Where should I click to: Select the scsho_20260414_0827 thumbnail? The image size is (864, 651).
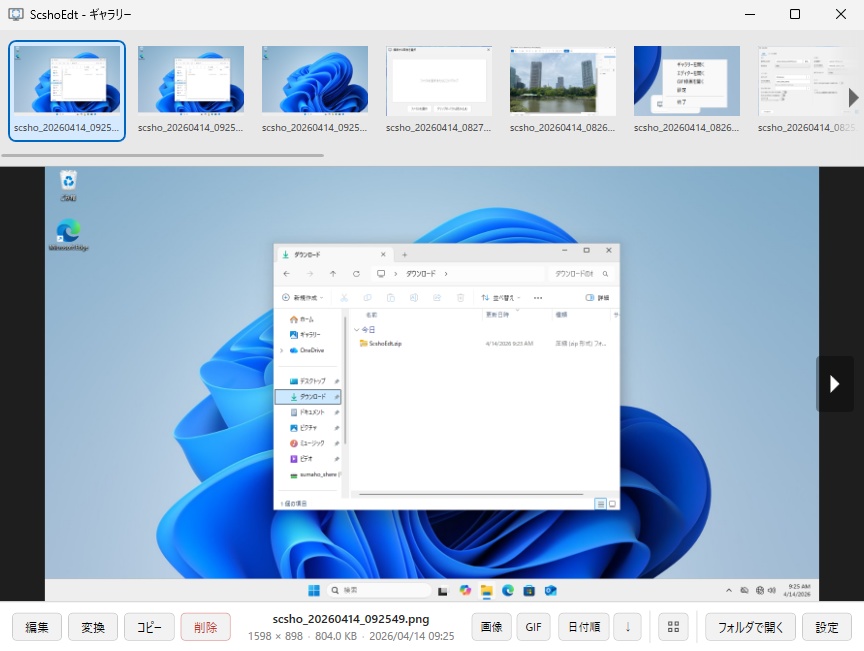pyautogui.click(x=439, y=90)
